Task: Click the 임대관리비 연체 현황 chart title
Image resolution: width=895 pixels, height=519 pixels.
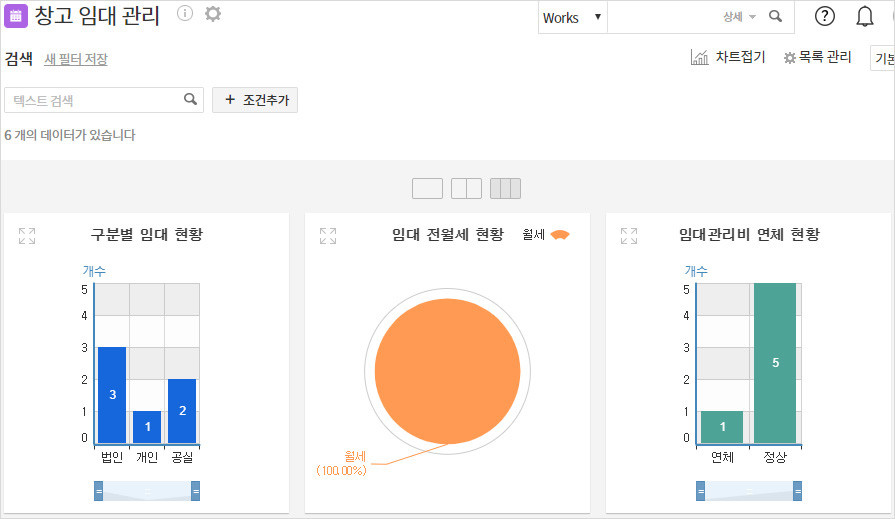Action: [749, 234]
